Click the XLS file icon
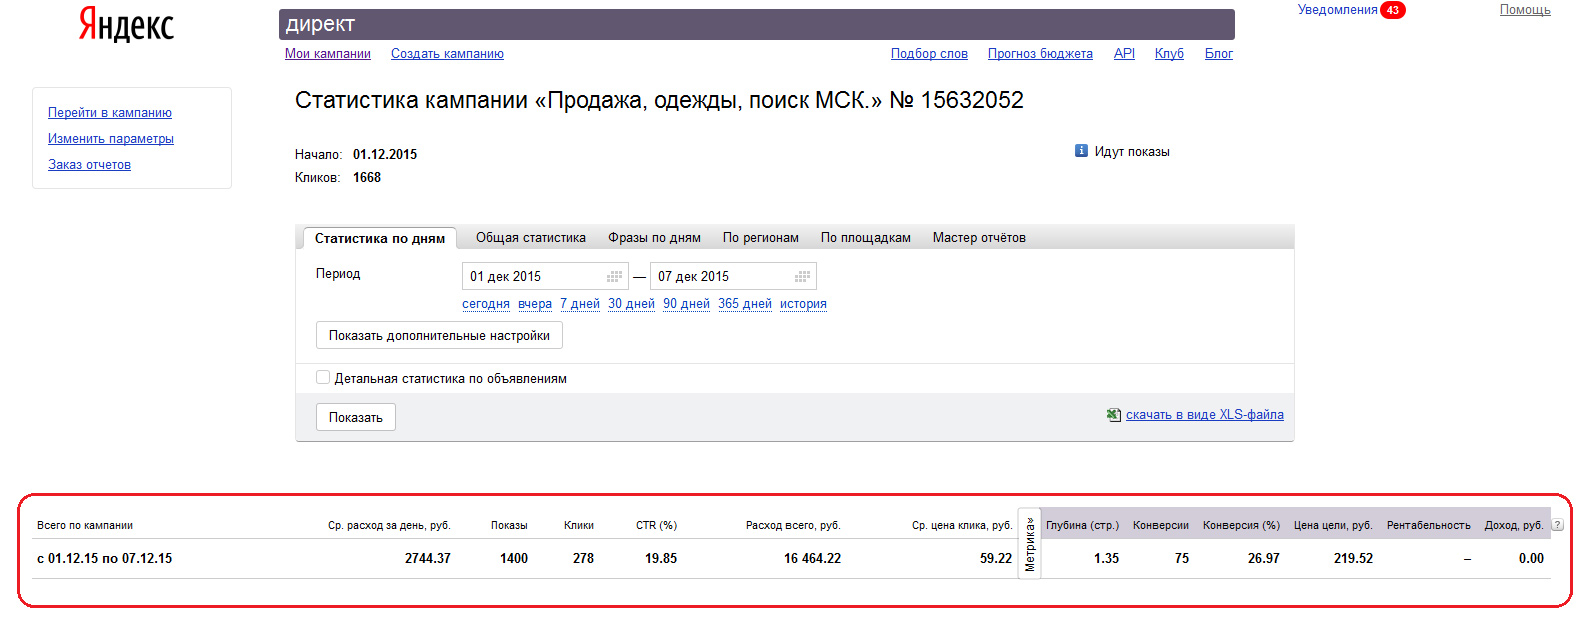 pos(1113,415)
